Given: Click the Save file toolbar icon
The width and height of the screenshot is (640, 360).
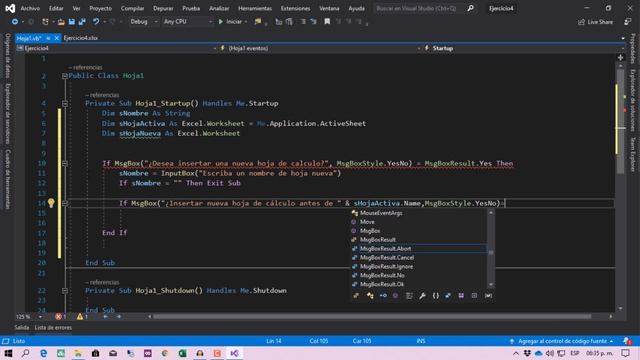Looking at the screenshot, I should tap(71, 22).
